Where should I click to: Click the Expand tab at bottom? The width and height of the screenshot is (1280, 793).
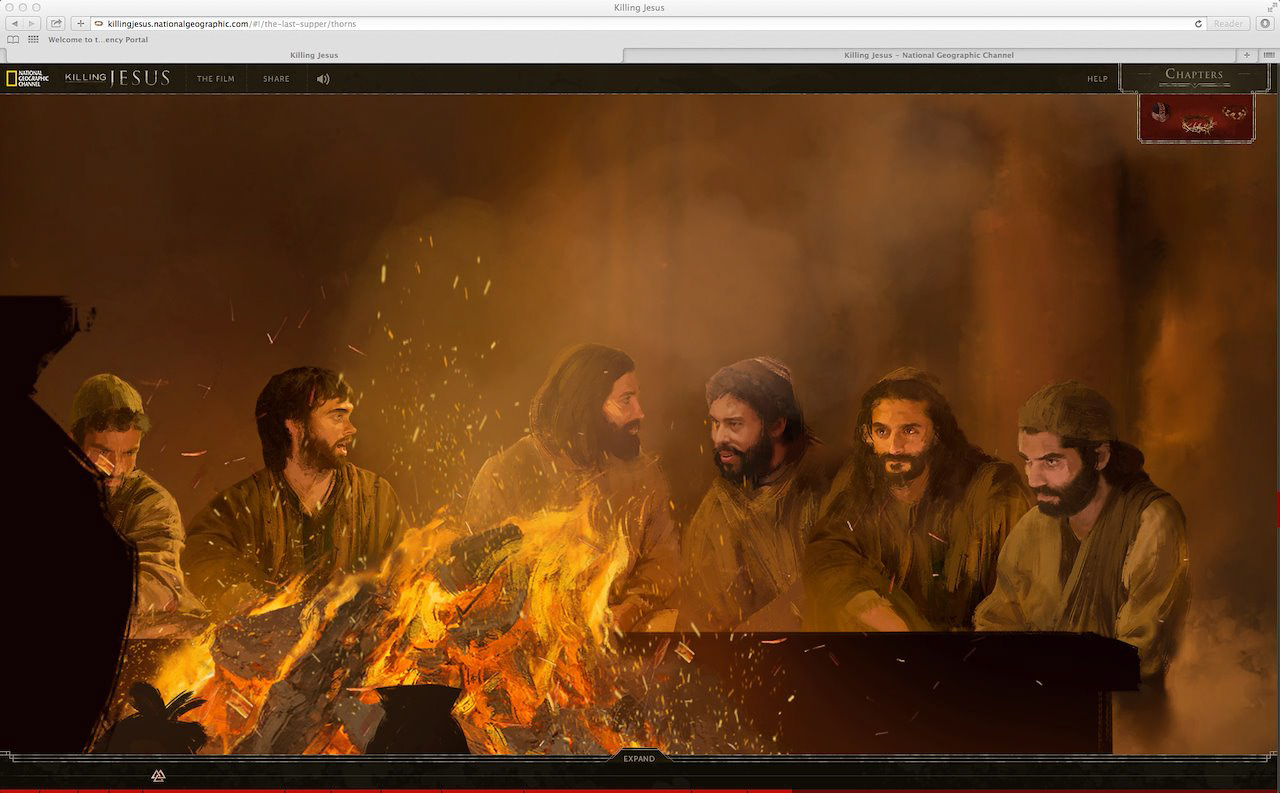click(x=639, y=759)
